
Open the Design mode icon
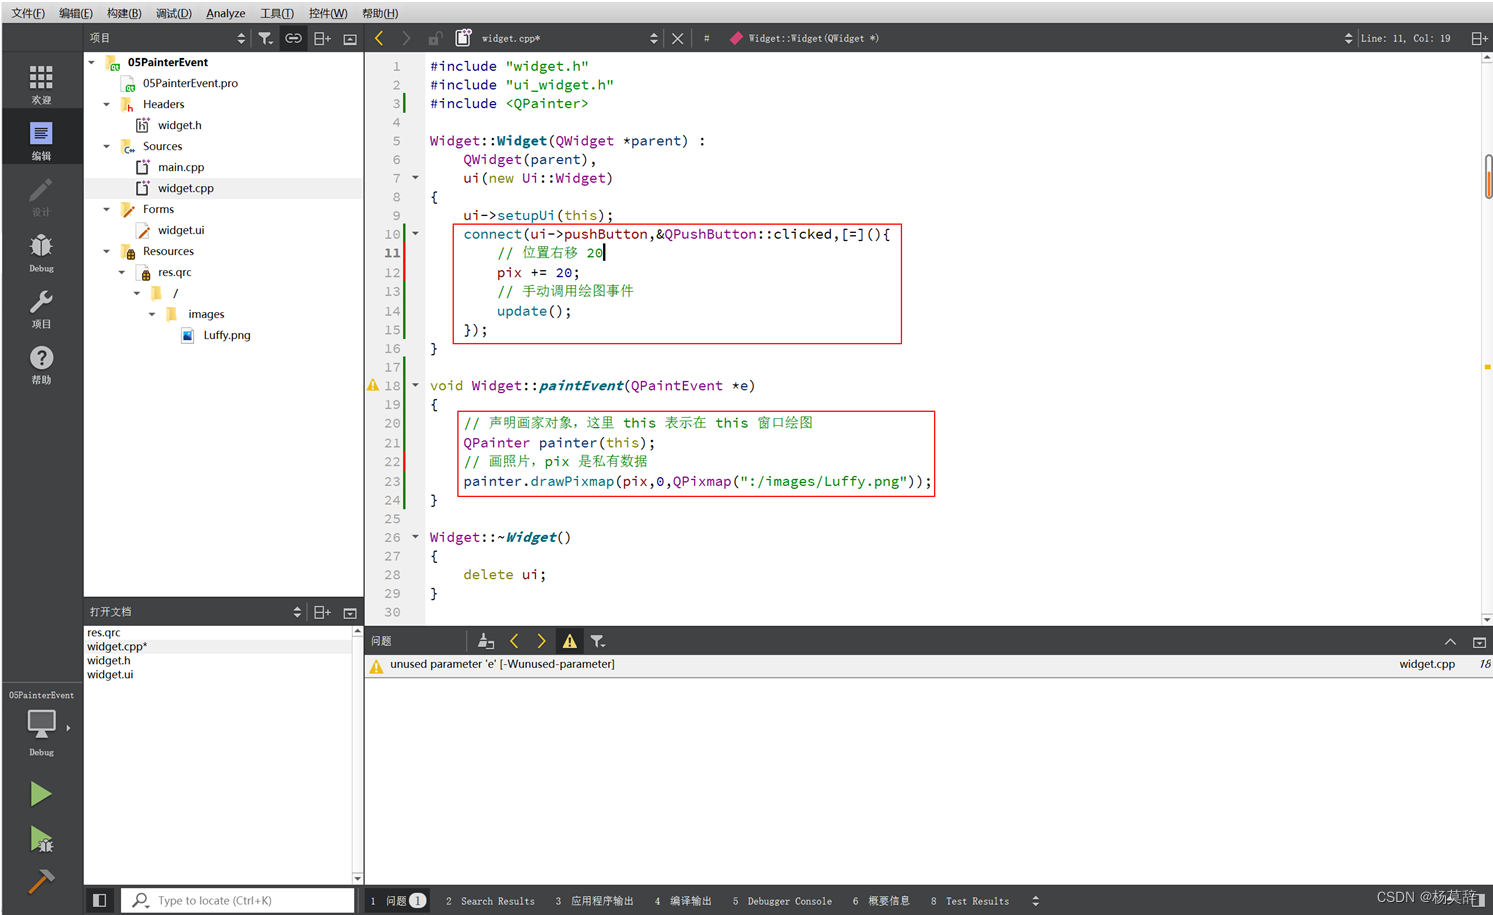(x=41, y=196)
